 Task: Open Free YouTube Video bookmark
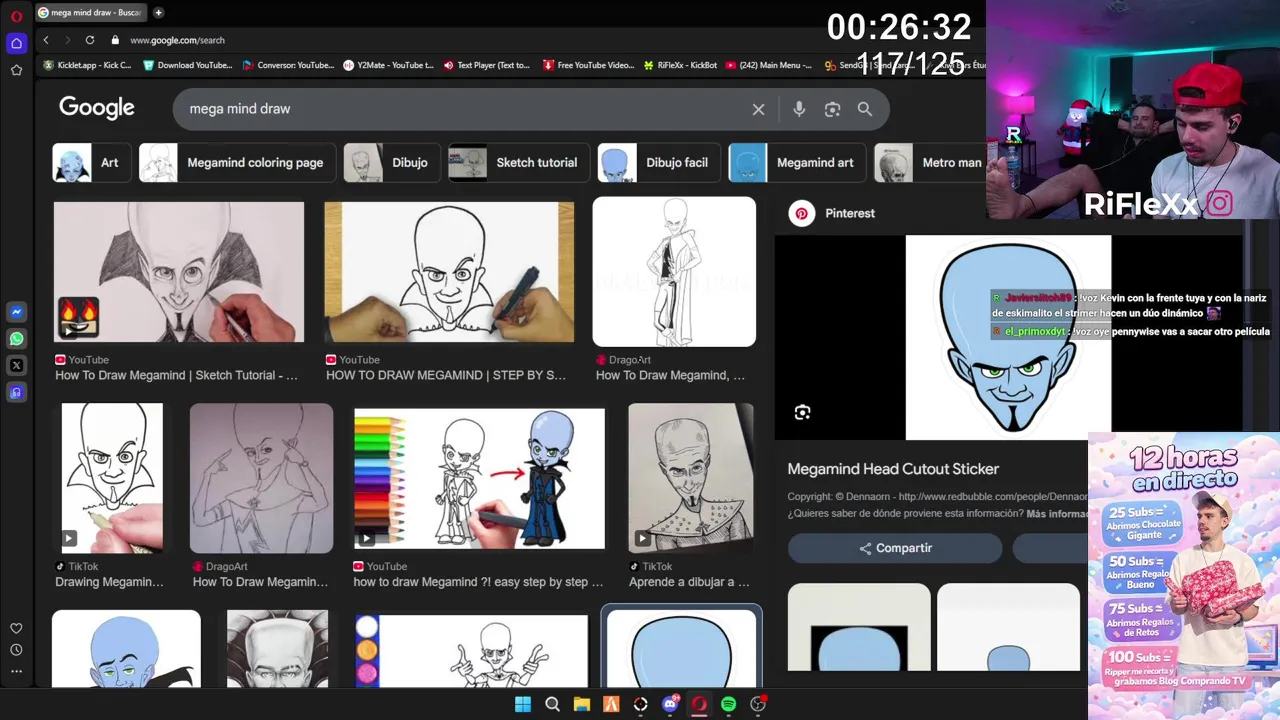pyautogui.click(x=588, y=65)
